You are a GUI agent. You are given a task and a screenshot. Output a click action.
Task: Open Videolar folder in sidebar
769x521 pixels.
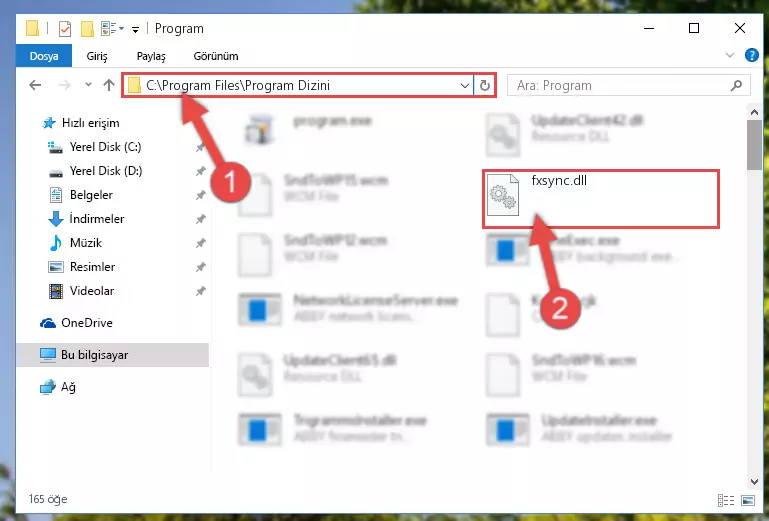point(91,291)
